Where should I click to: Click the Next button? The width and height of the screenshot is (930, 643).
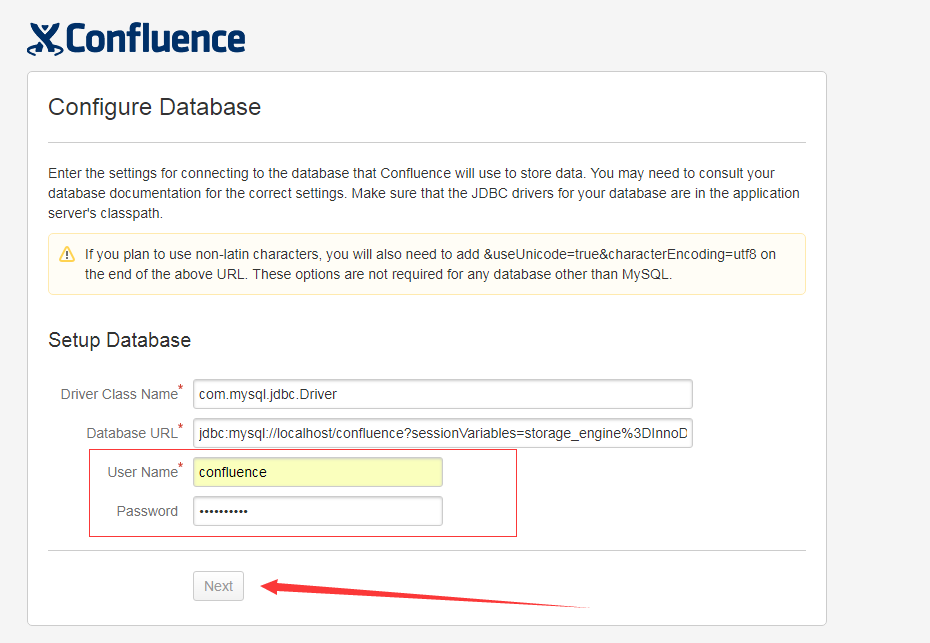218,586
